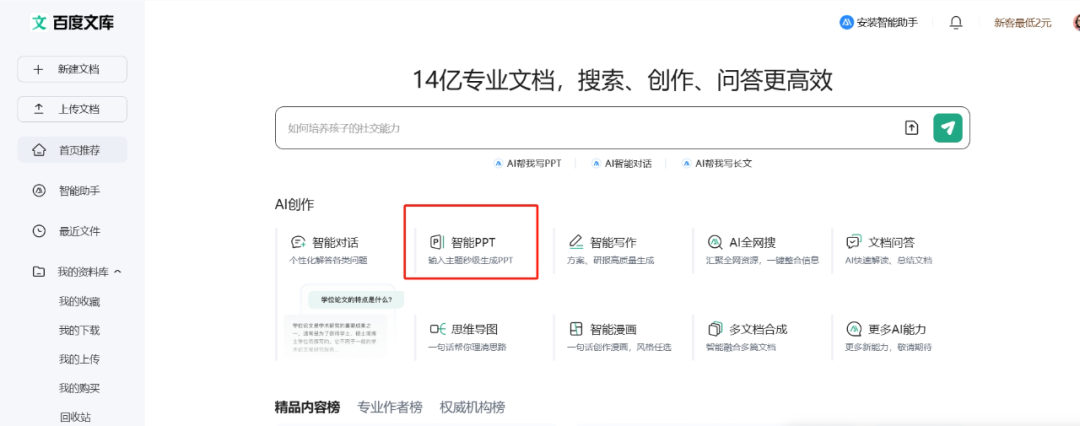Open 我的下载 in the library tree
Image resolution: width=1080 pixels, height=426 pixels.
click(x=79, y=330)
